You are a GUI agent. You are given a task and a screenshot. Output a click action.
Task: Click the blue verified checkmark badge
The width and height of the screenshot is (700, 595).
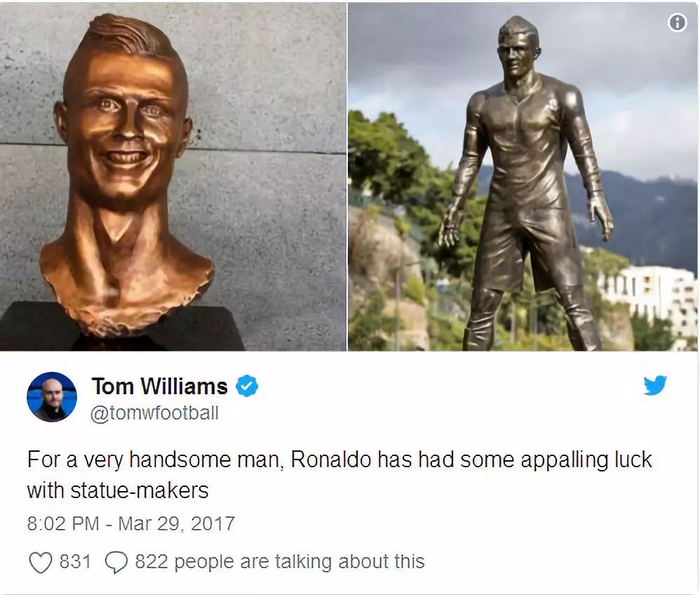tap(247, 386)
